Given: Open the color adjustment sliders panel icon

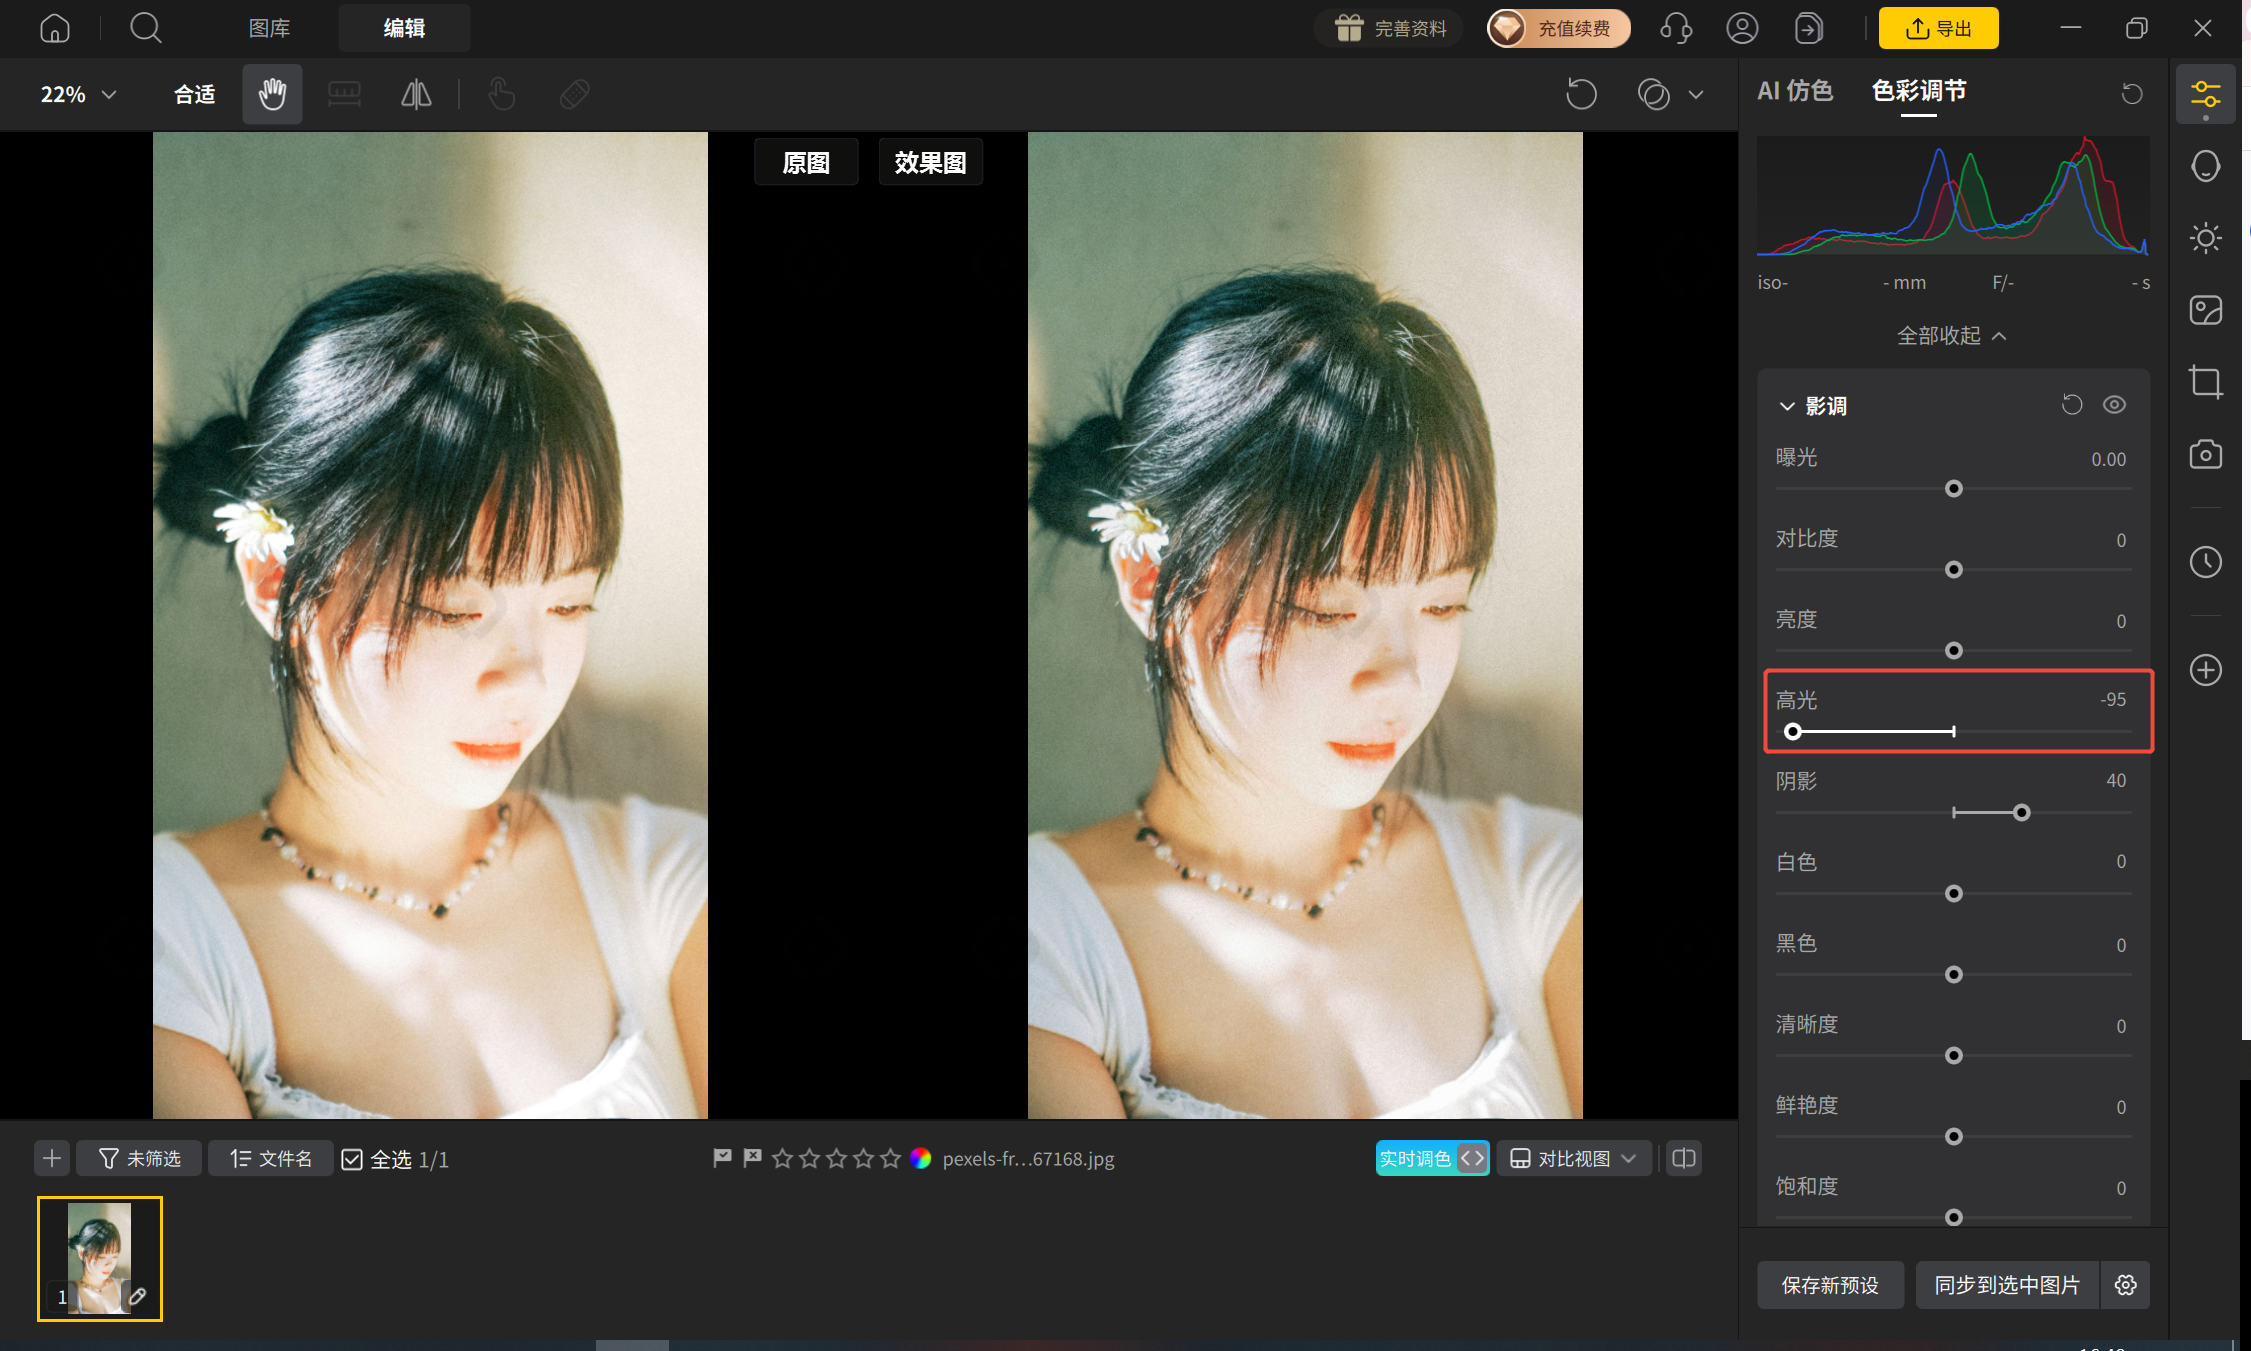Looking at the screenshot, I should 2205,95.
